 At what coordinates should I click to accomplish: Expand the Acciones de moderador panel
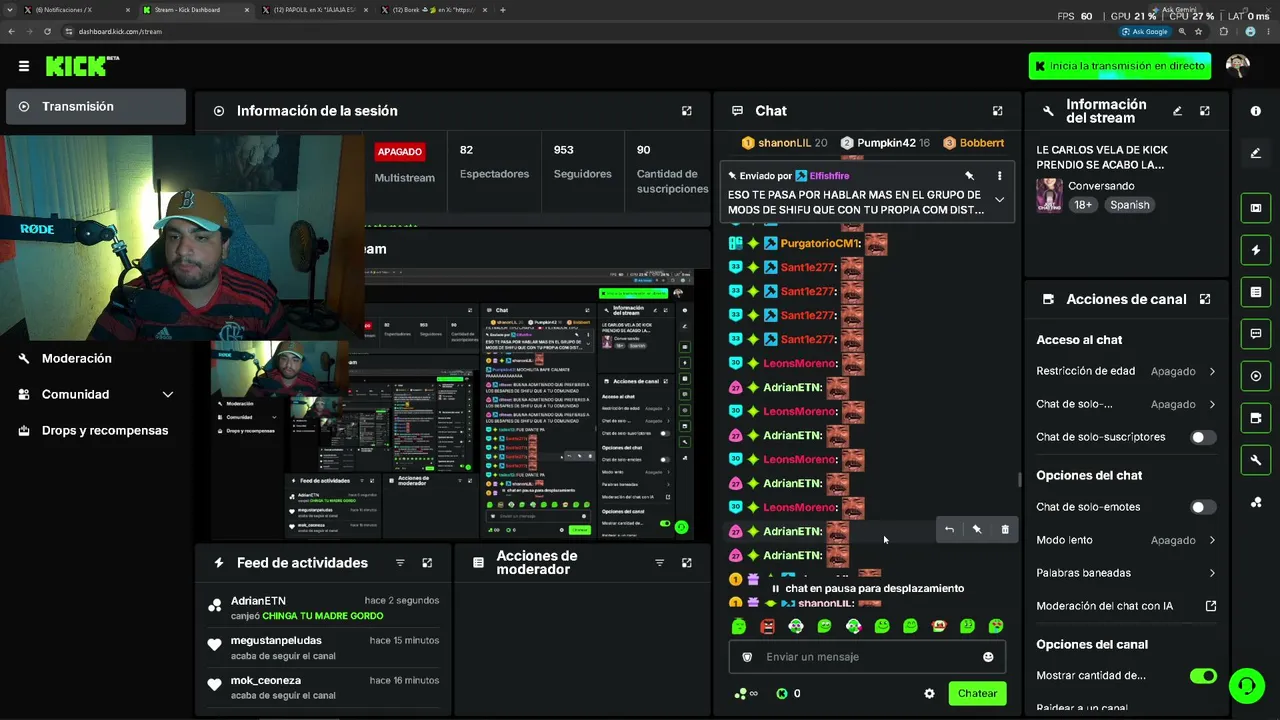click(686, 563)
